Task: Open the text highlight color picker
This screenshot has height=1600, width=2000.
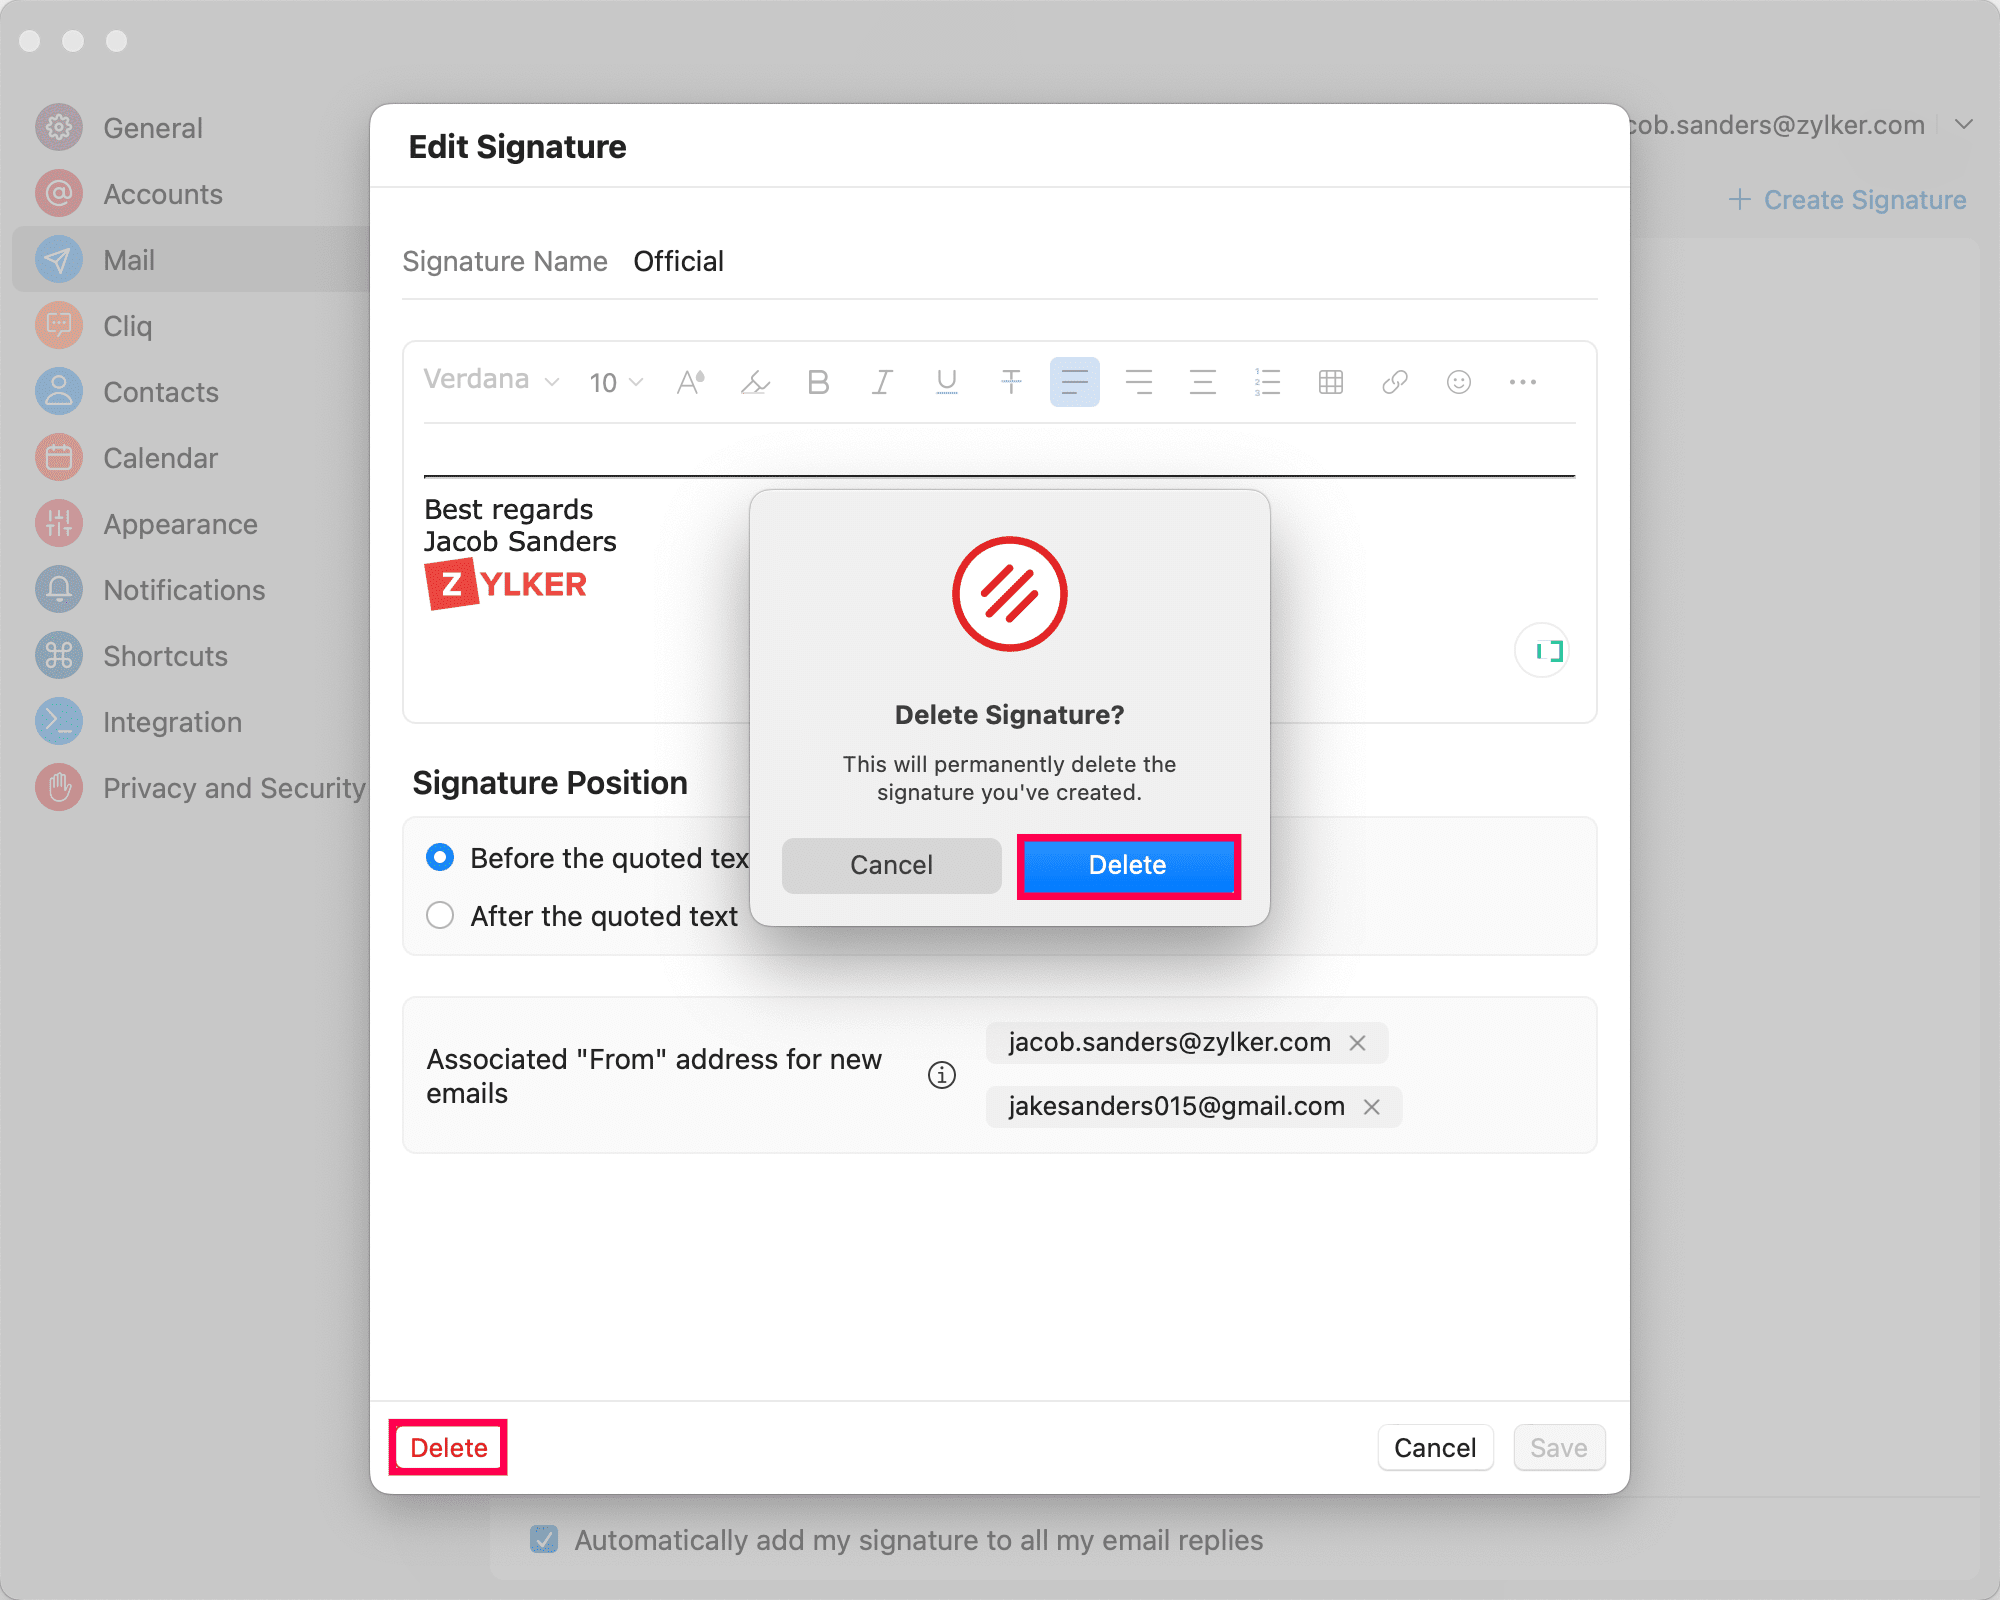Action: (755, 382)
